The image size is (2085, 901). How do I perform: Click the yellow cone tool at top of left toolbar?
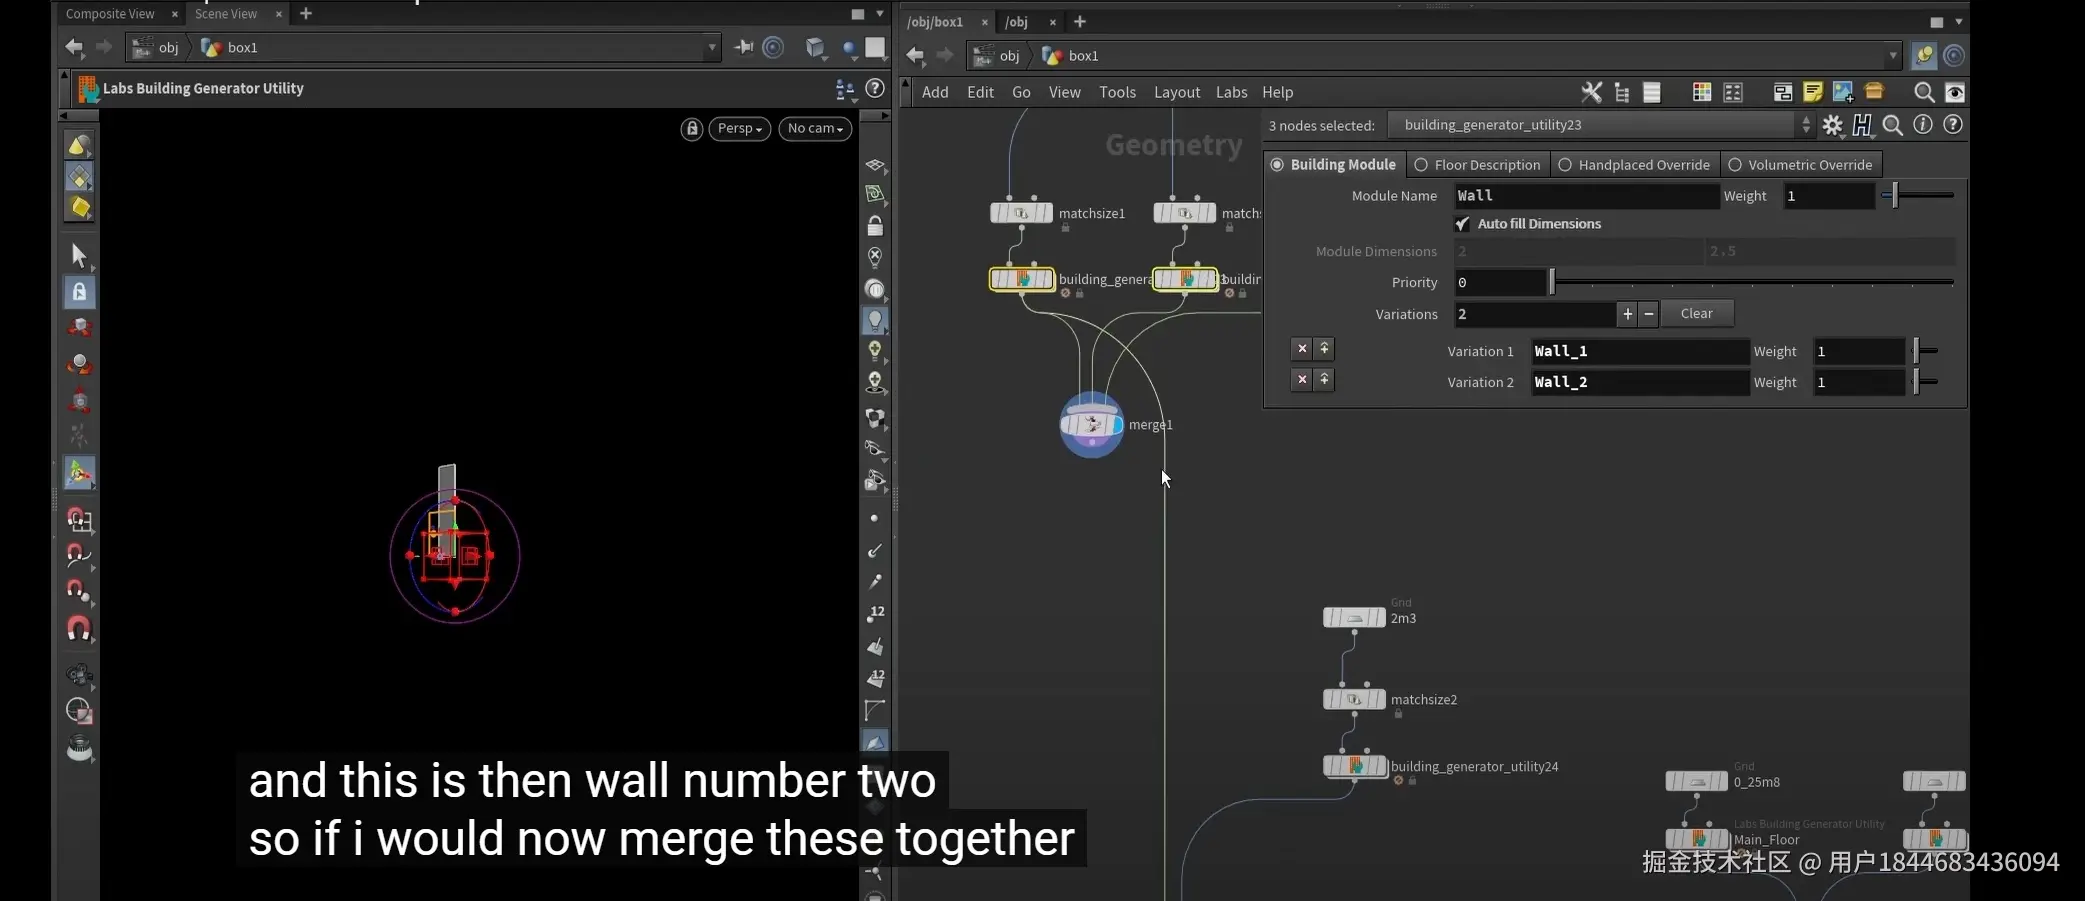(79, 145)
